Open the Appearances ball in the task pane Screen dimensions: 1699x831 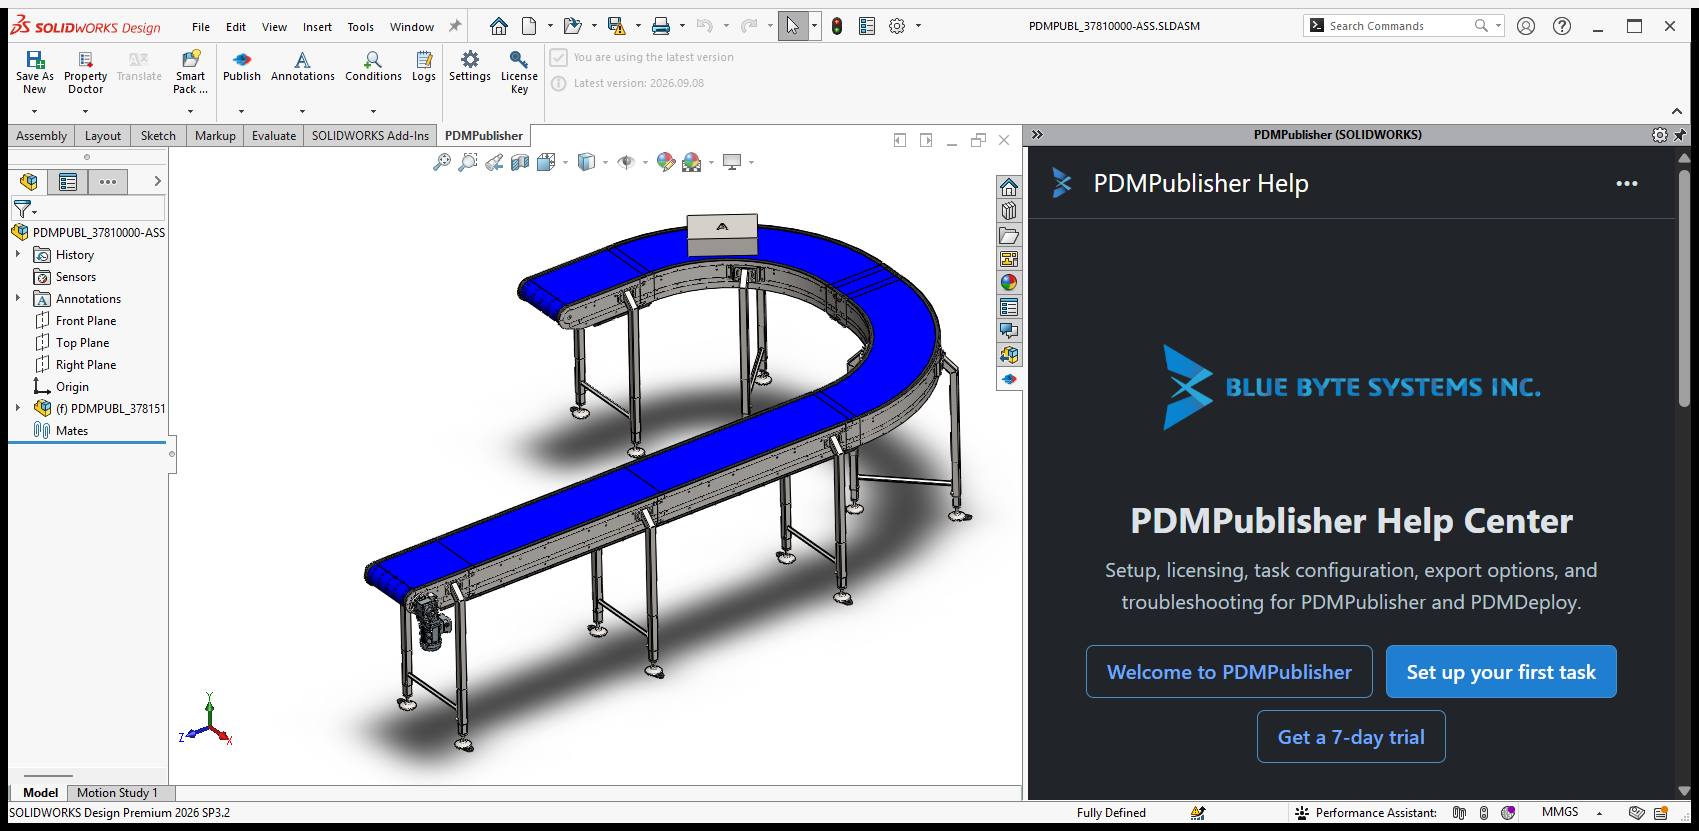[1009, 283]
